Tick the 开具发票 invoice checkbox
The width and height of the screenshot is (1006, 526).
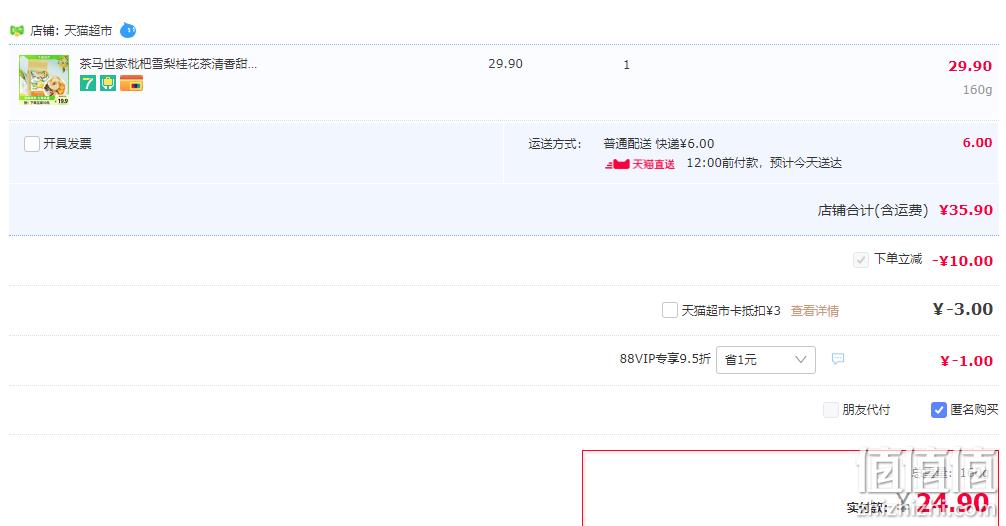(x=31, y=144)
